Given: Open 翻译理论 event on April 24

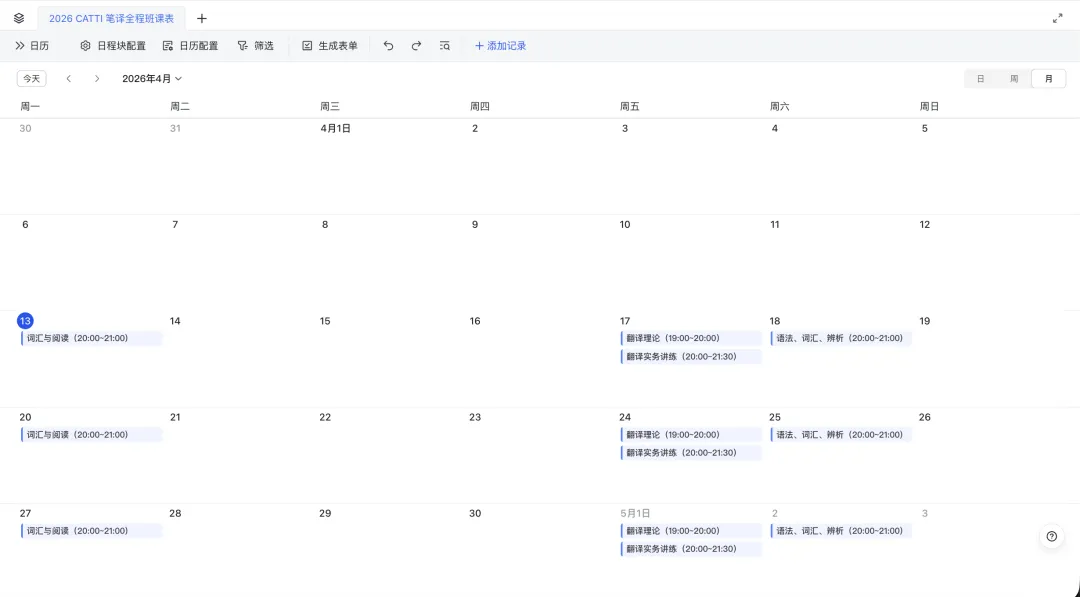Looking at the screenshot, I should (691, 434).
